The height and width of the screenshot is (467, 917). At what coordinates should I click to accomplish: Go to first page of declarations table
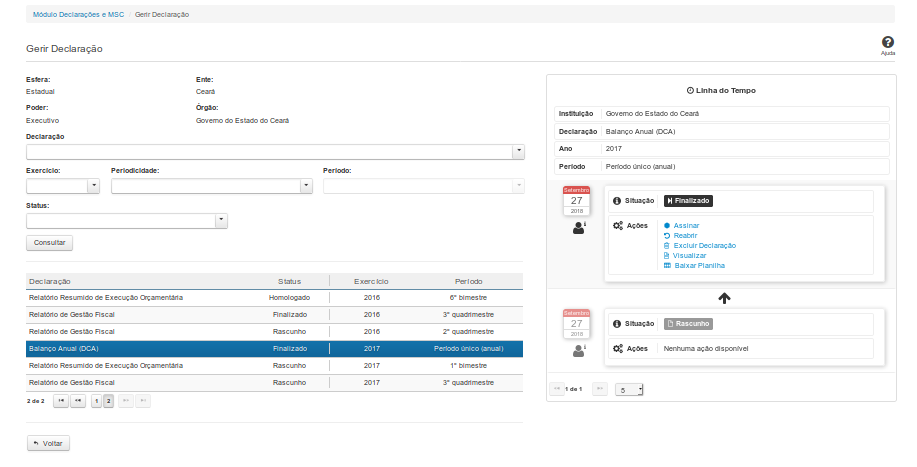click(61, 400)
